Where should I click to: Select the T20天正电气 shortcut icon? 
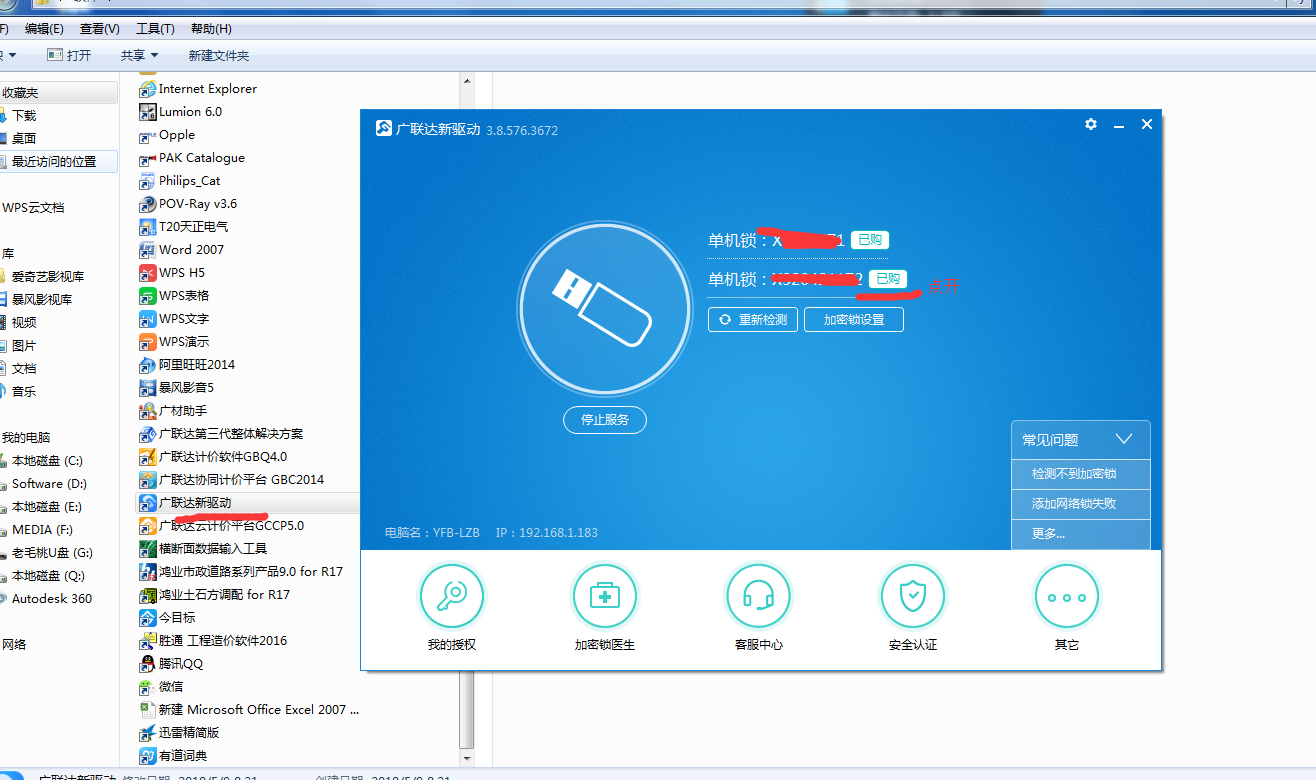pyautogui.click(x=148, y=227)
